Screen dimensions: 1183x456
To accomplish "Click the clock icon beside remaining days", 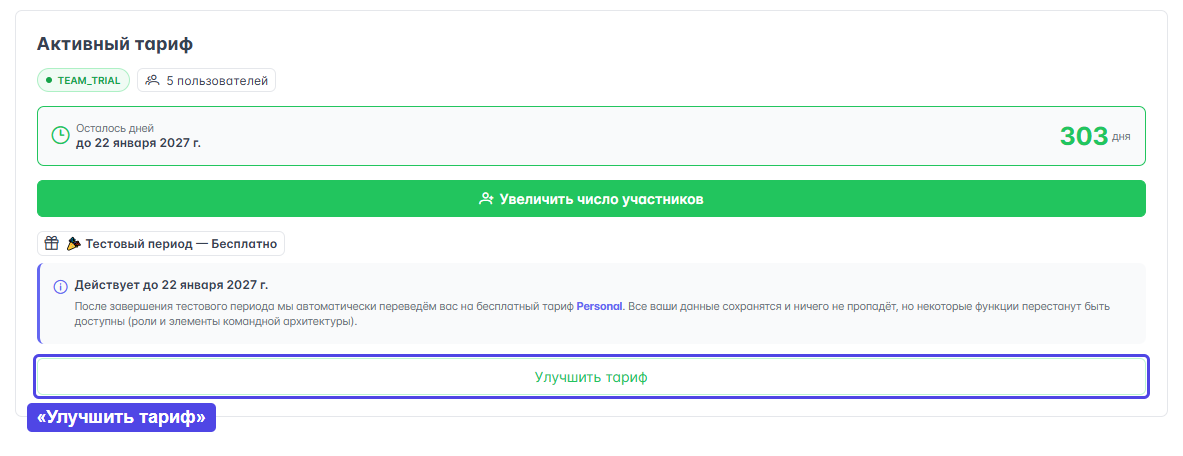I will click(60, 135).
